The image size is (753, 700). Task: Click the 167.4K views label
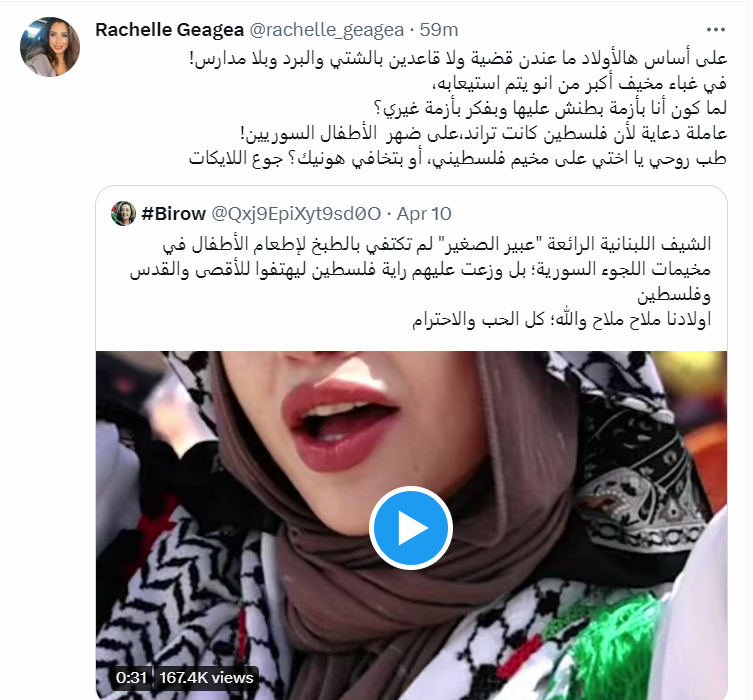[x=206, y=677]
